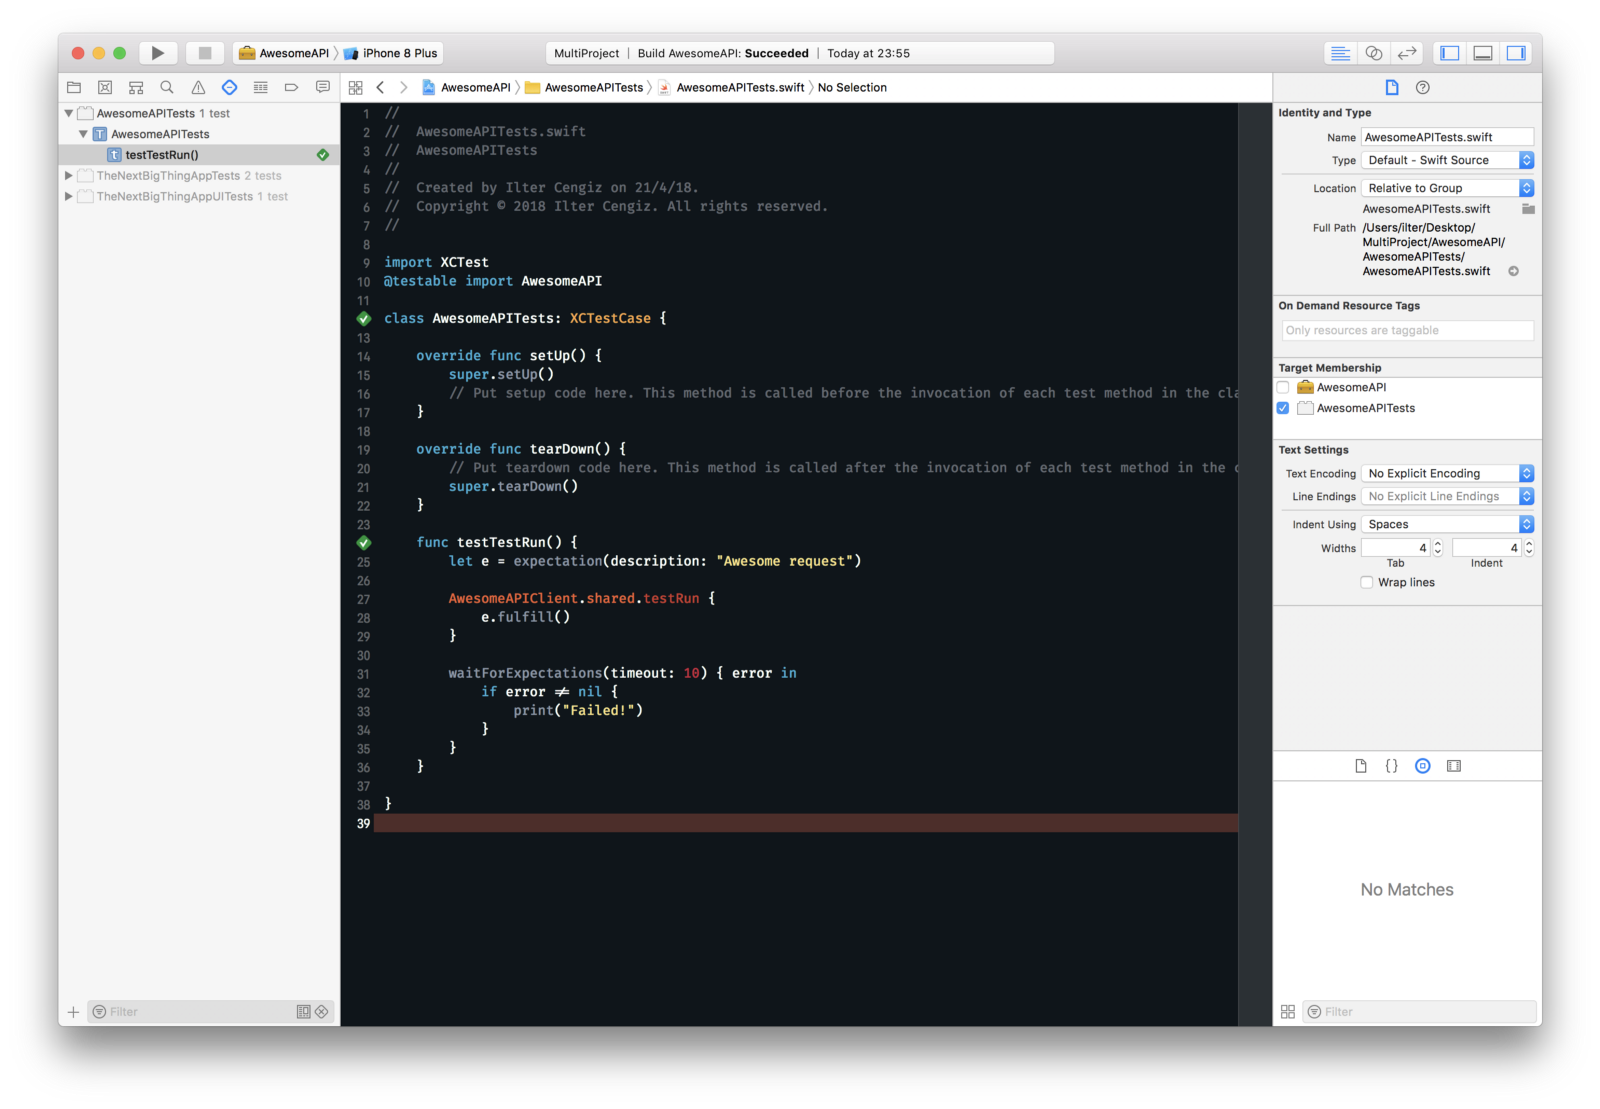Click the library Filter field
The width and height of the screenshot is (1600, 1109).
1419,1012
